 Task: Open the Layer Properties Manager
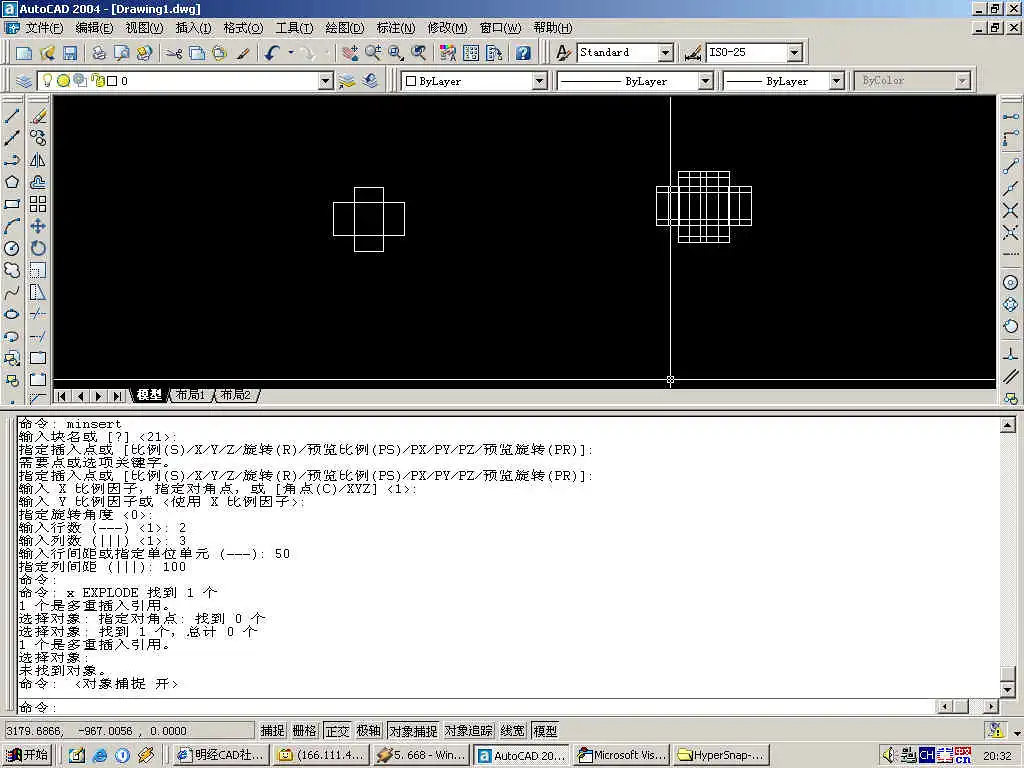click(24, 81)
